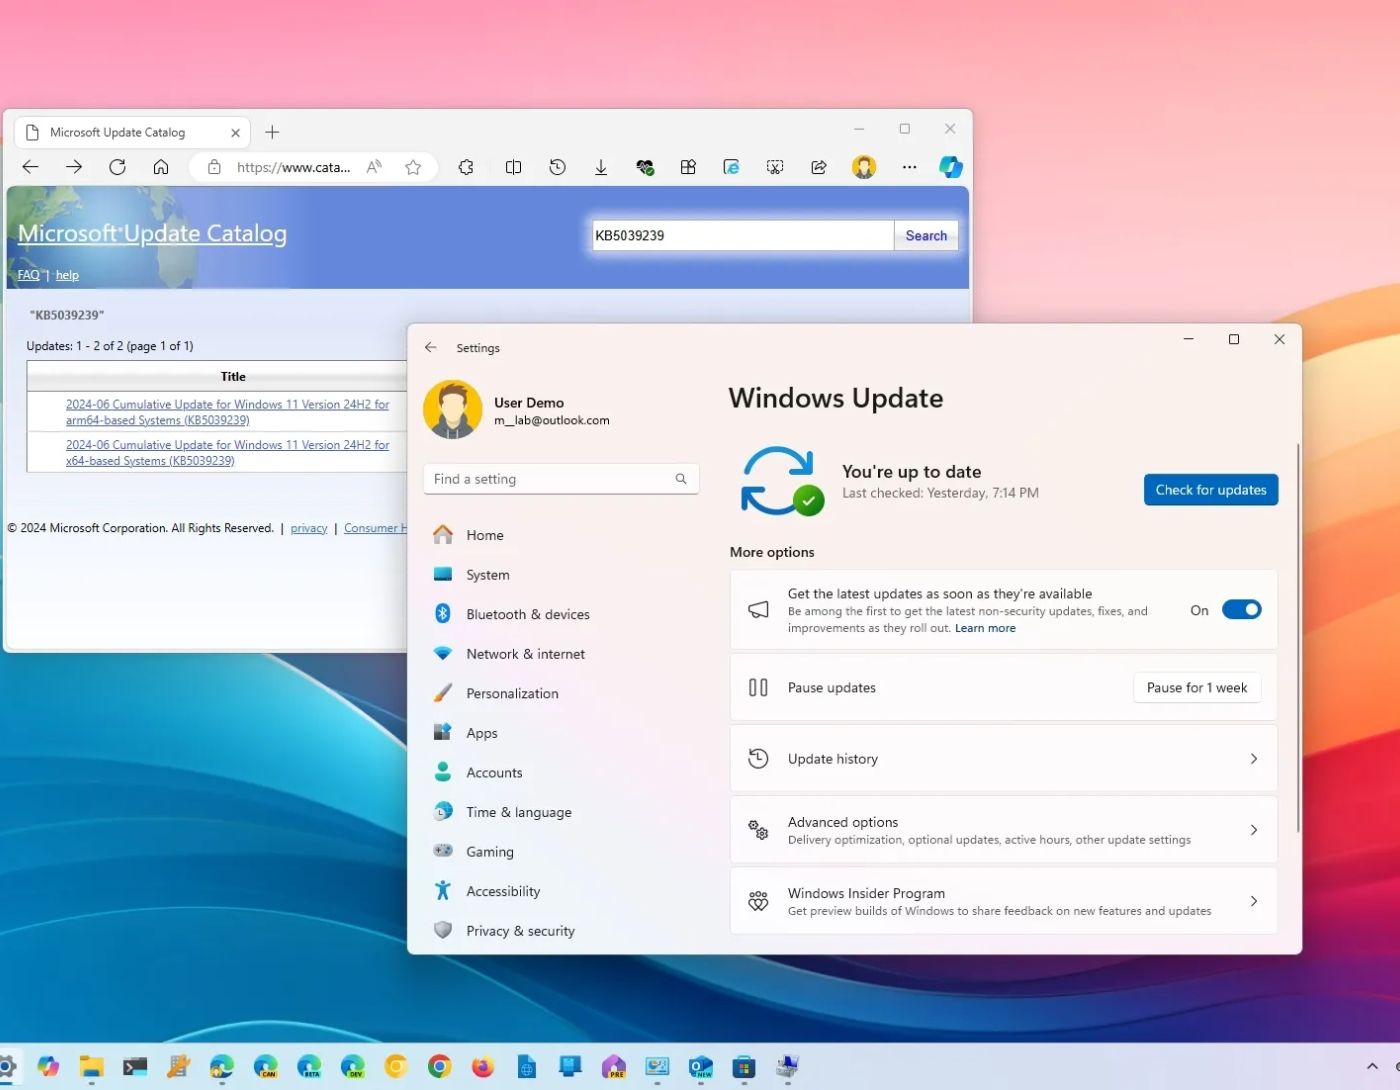
Task: Open Pause for 1 week dropdown
Action: [1197, 688]
